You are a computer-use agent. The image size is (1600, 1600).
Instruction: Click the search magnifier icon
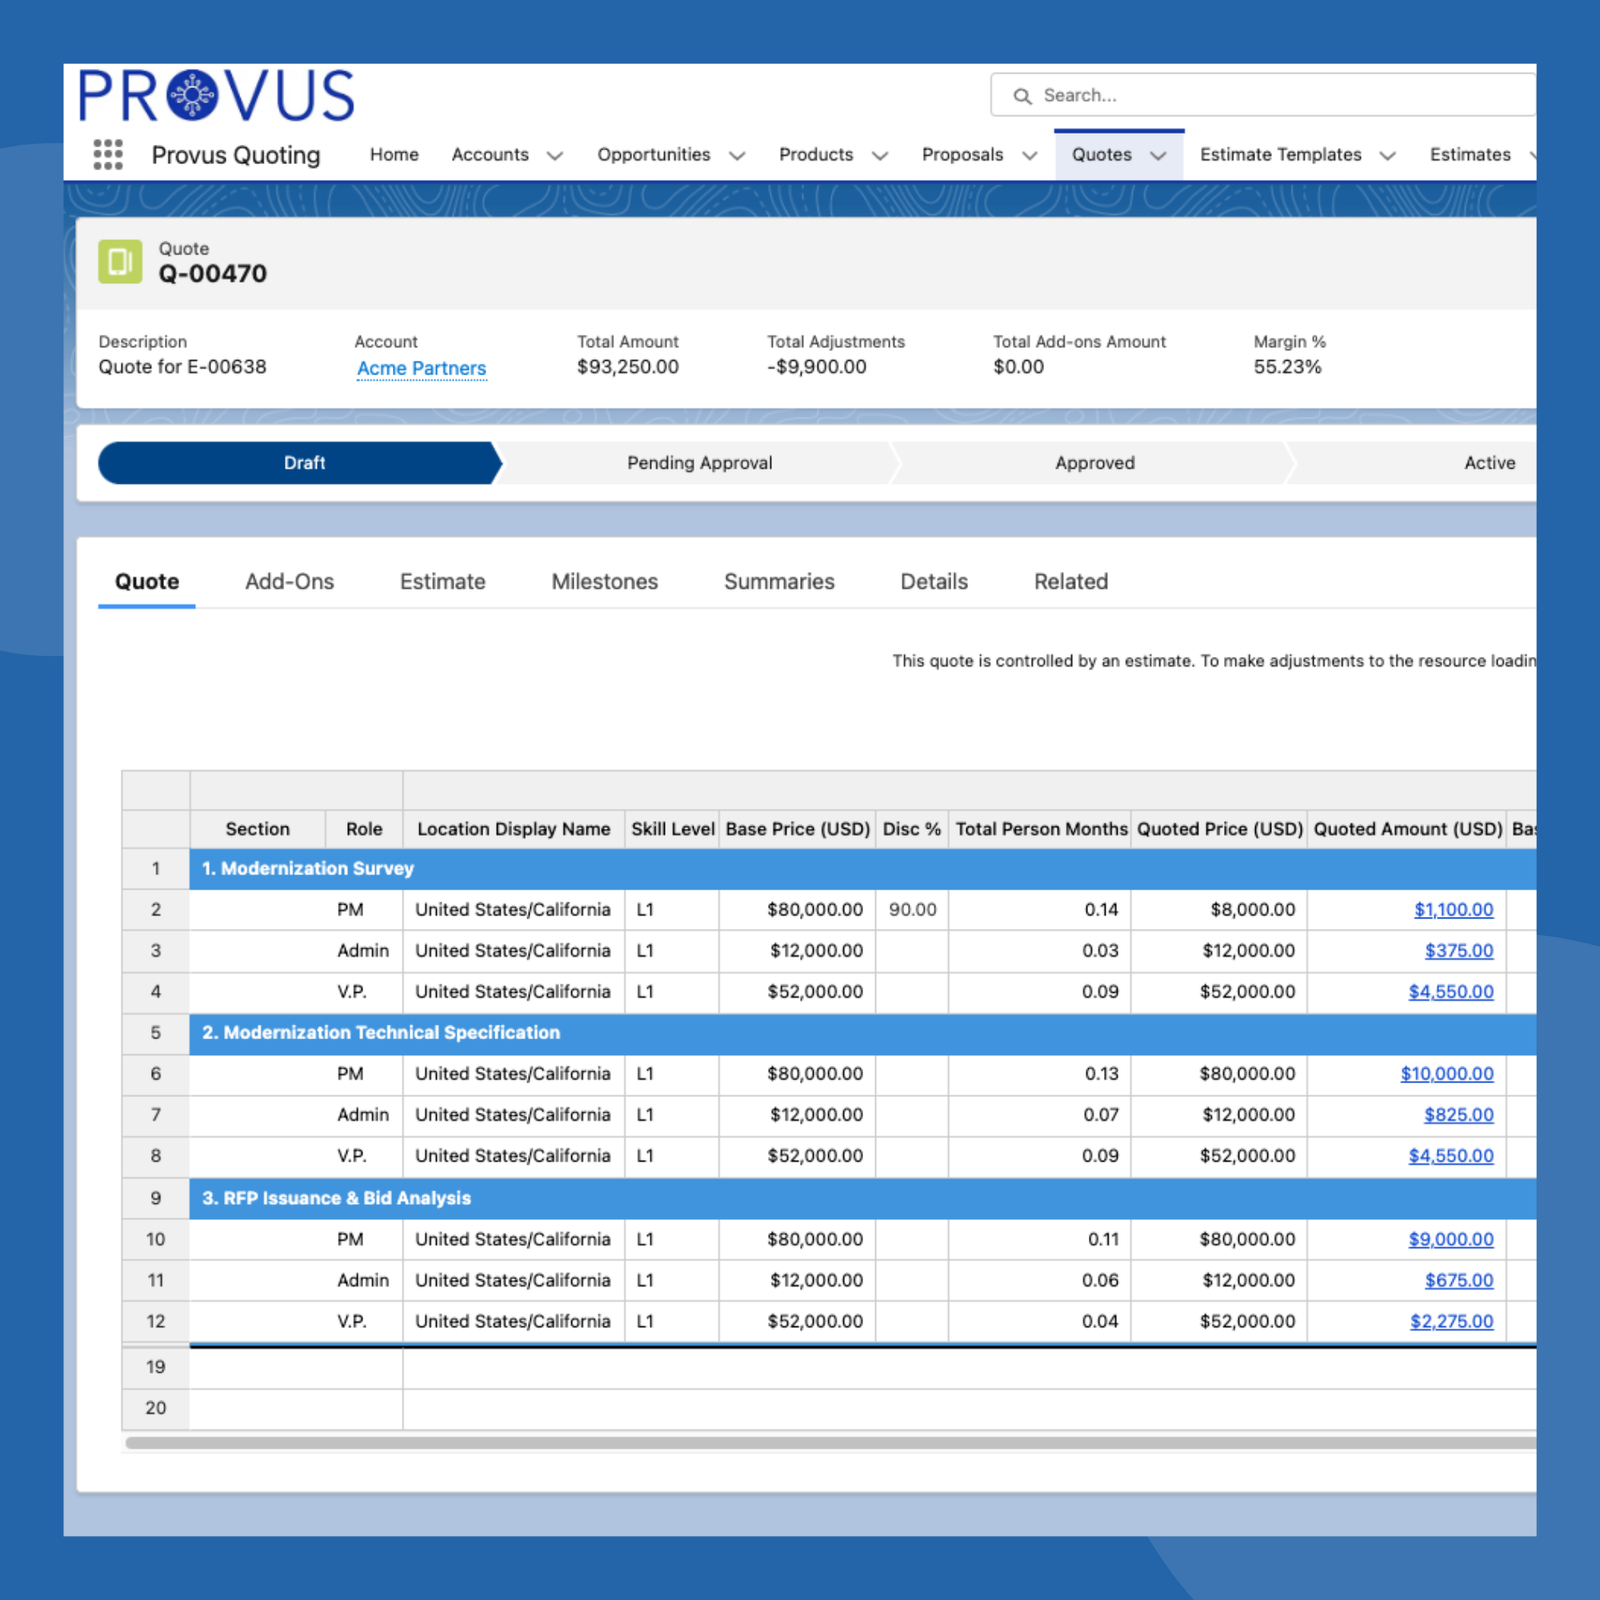[1022, 96]
